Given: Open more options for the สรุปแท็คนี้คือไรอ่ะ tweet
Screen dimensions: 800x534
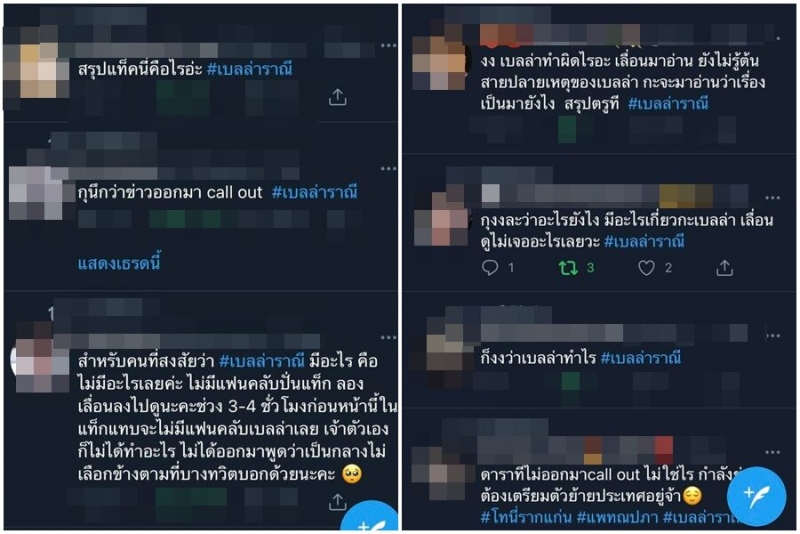Looking at the screenshot, I should coord(388,46).
